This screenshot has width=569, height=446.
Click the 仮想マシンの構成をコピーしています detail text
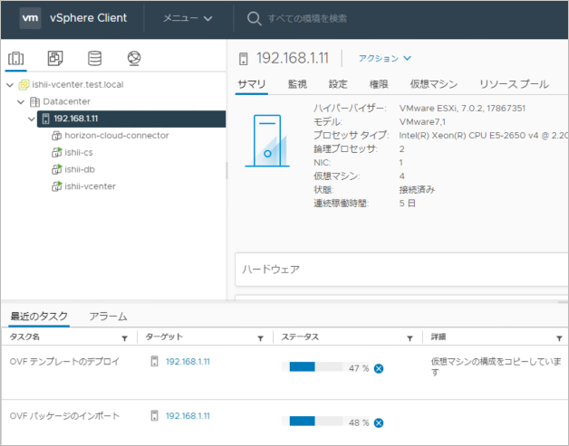496,367
